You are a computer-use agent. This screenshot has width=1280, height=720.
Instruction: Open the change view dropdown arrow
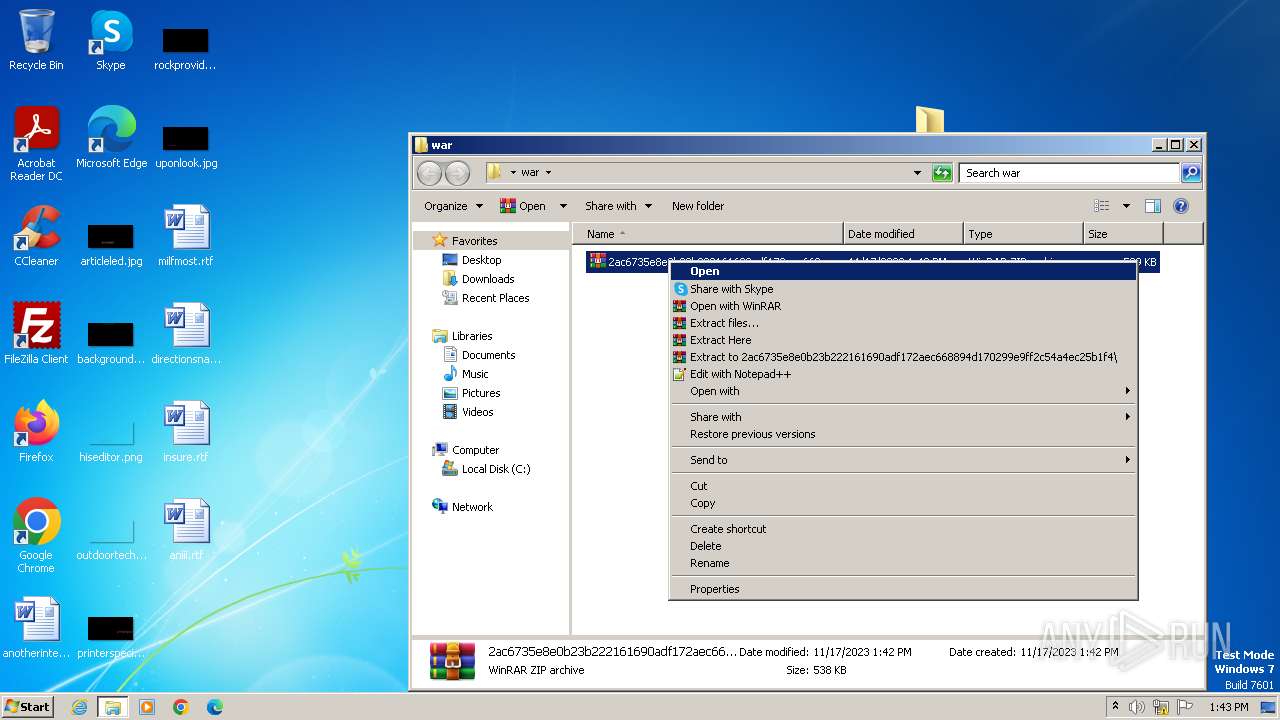click(1126, 206)
